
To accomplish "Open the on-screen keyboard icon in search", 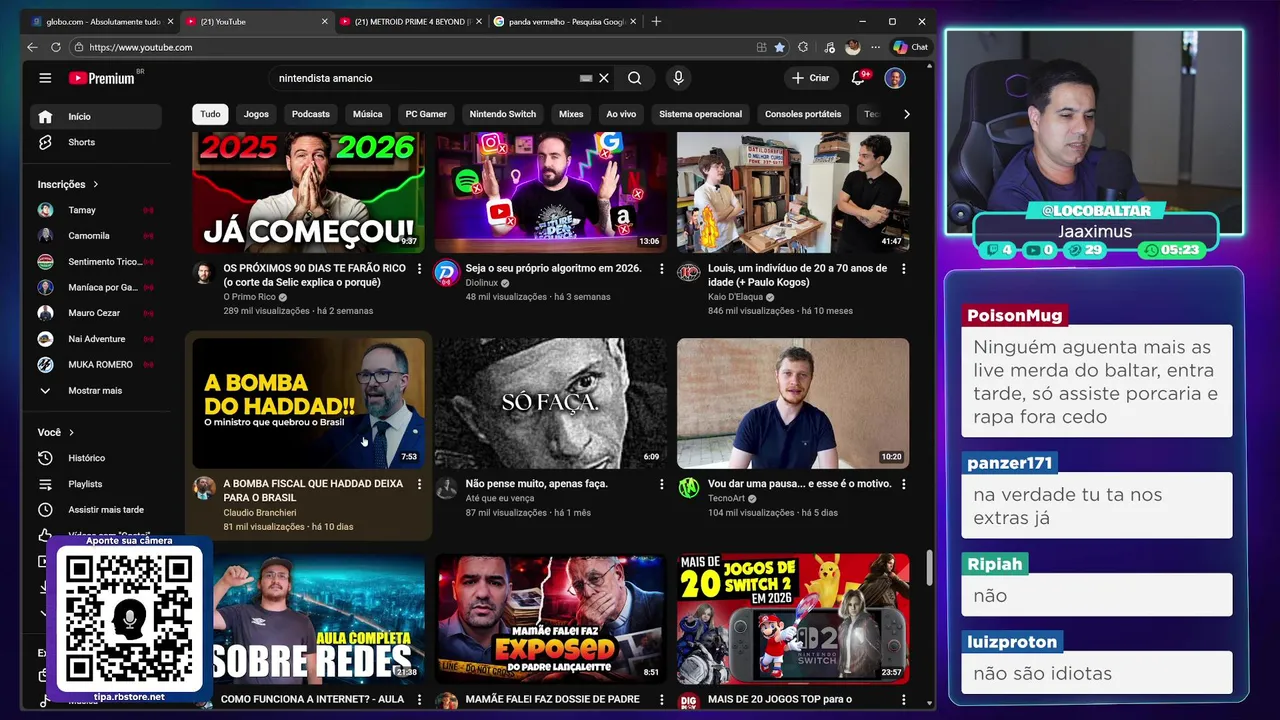I will [586, 78].
